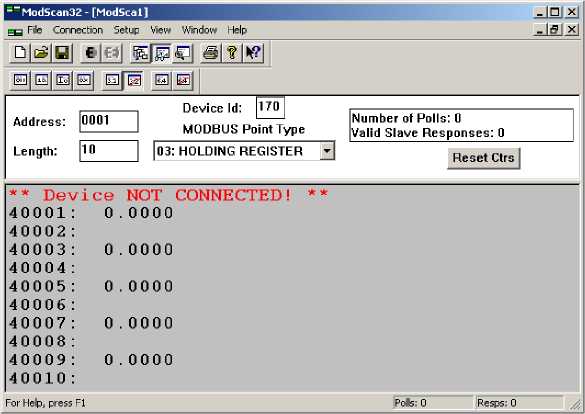Click the 'MODBUS Point Type' label
The height and width of the screenshot is (414, 585).
click(244, 129)
